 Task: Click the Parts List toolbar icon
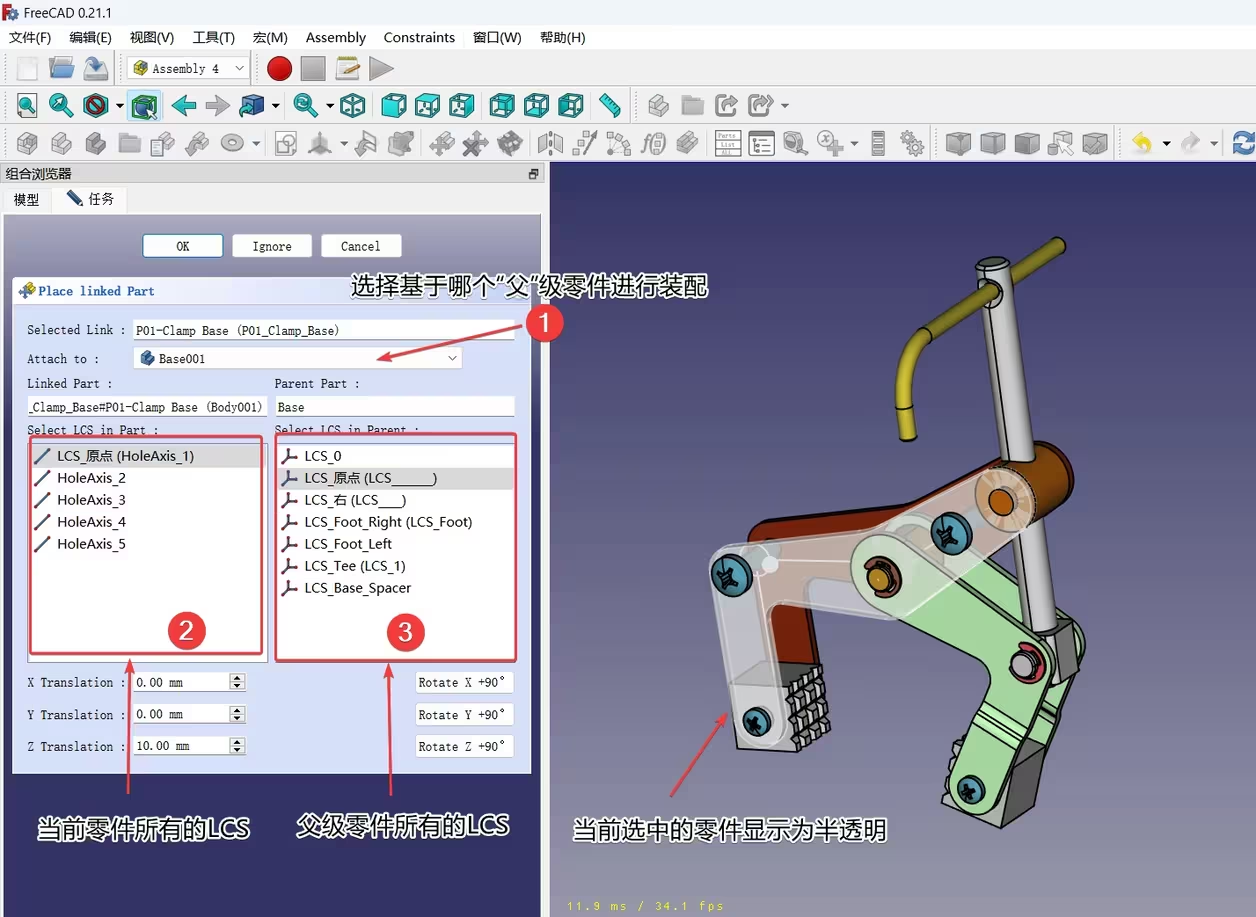(x=727, y=143)
